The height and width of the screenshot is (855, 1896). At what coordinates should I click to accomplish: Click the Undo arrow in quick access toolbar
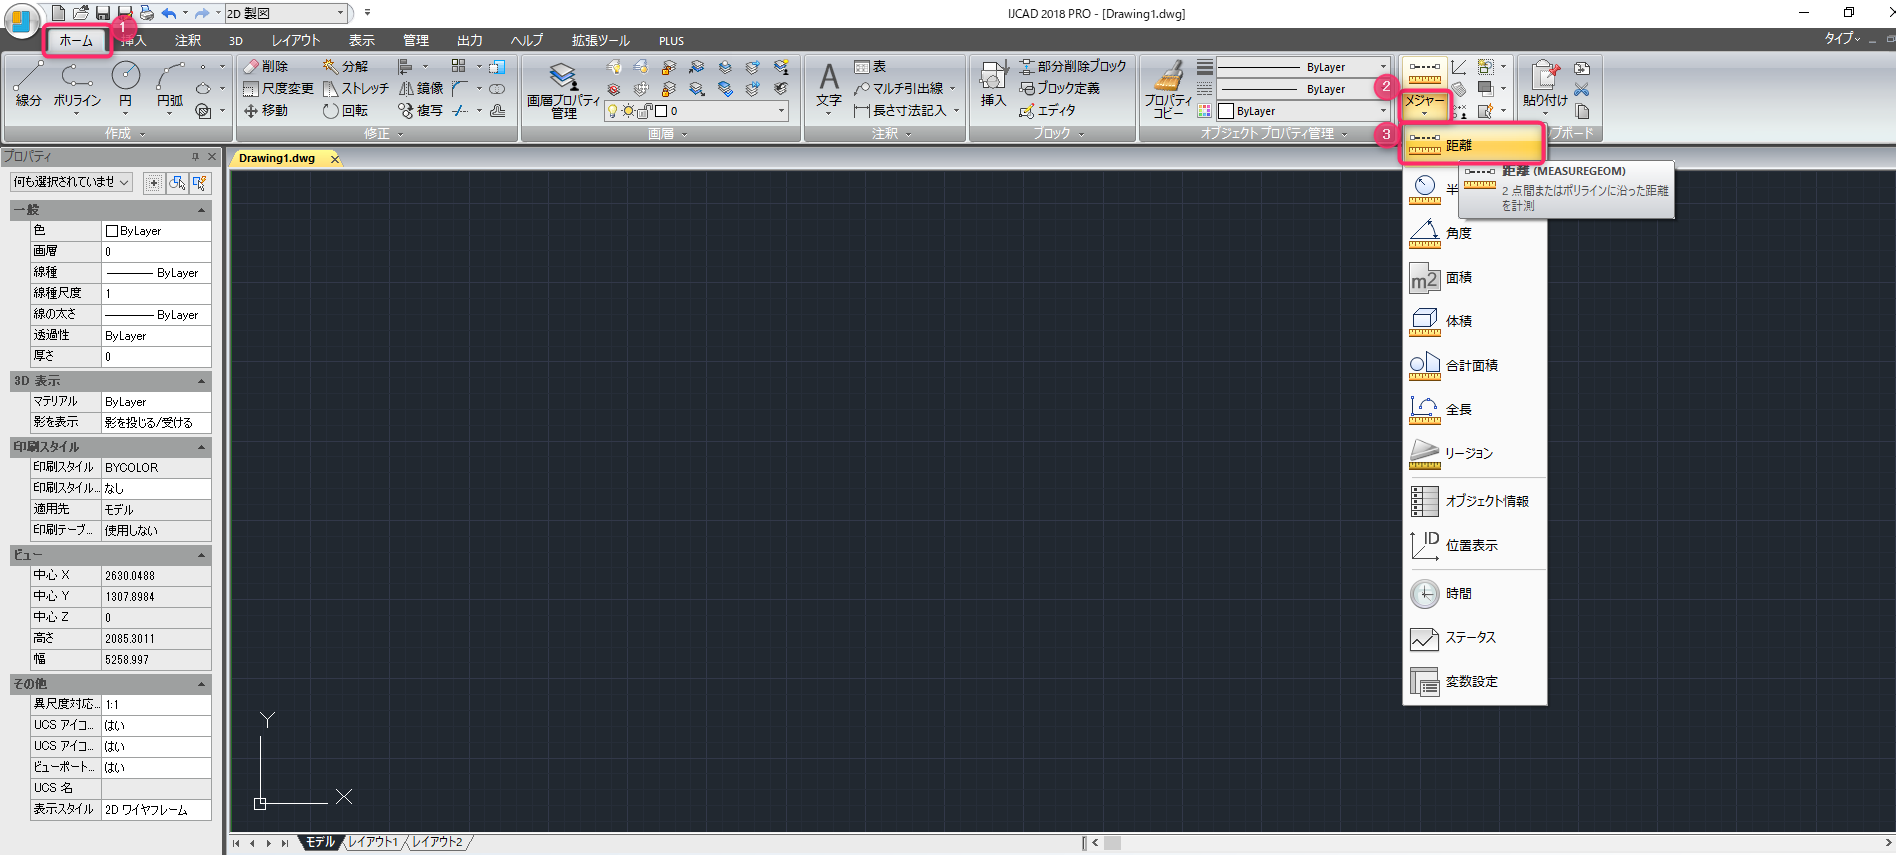point(168,13)
